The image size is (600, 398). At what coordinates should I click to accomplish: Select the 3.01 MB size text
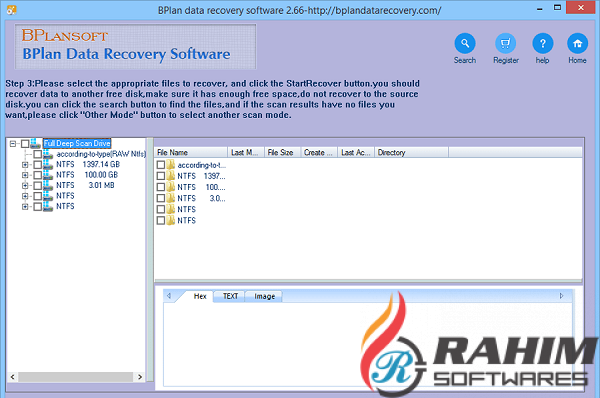coord(101,185)
